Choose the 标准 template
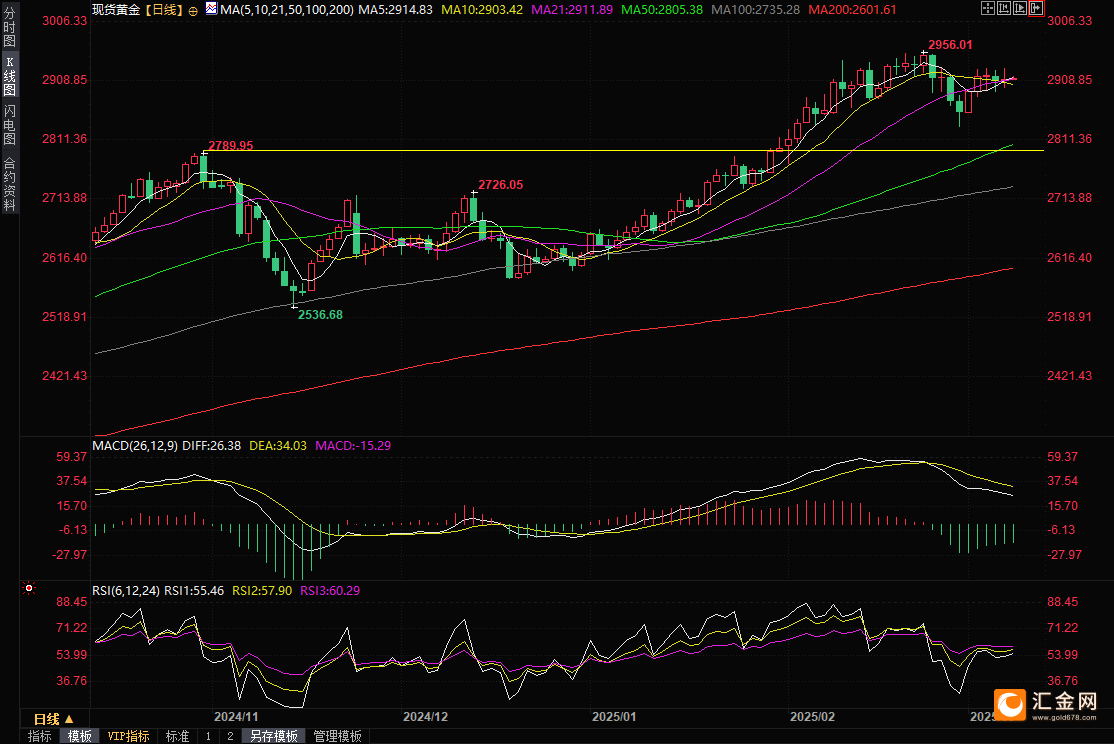The width and height of the screenshot is (1114, 744). tap(177, 736)
